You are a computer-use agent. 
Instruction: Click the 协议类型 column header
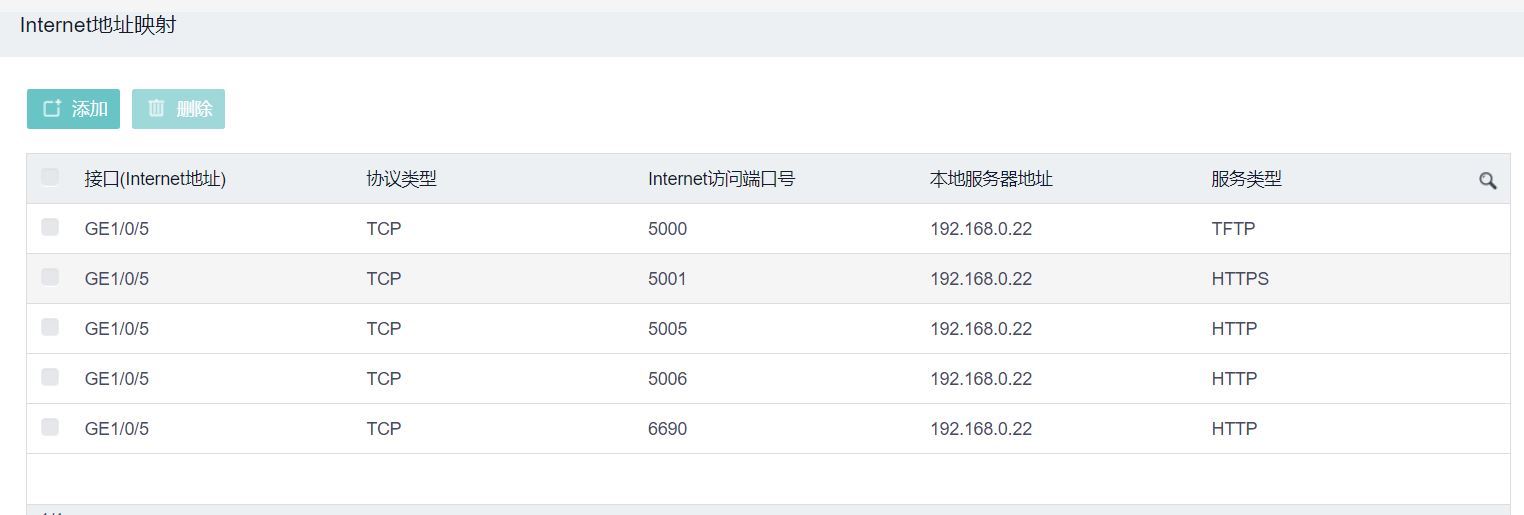tap(401, 179)
